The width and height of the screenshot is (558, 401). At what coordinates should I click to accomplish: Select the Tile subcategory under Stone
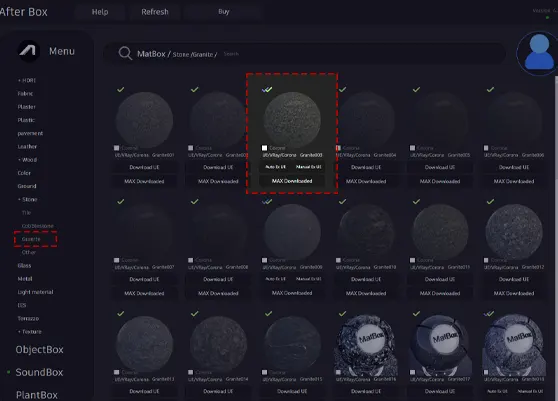[x=26, y=213]
